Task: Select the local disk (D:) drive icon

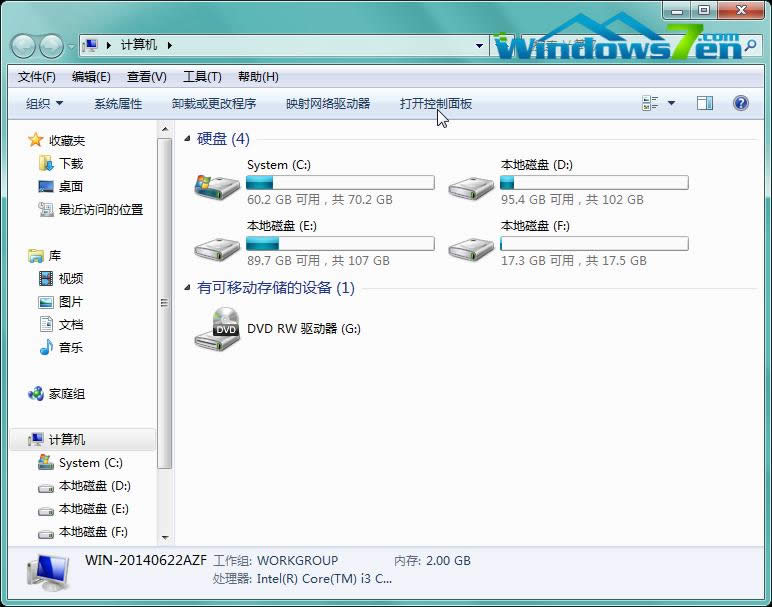Action: pos(471,188)
